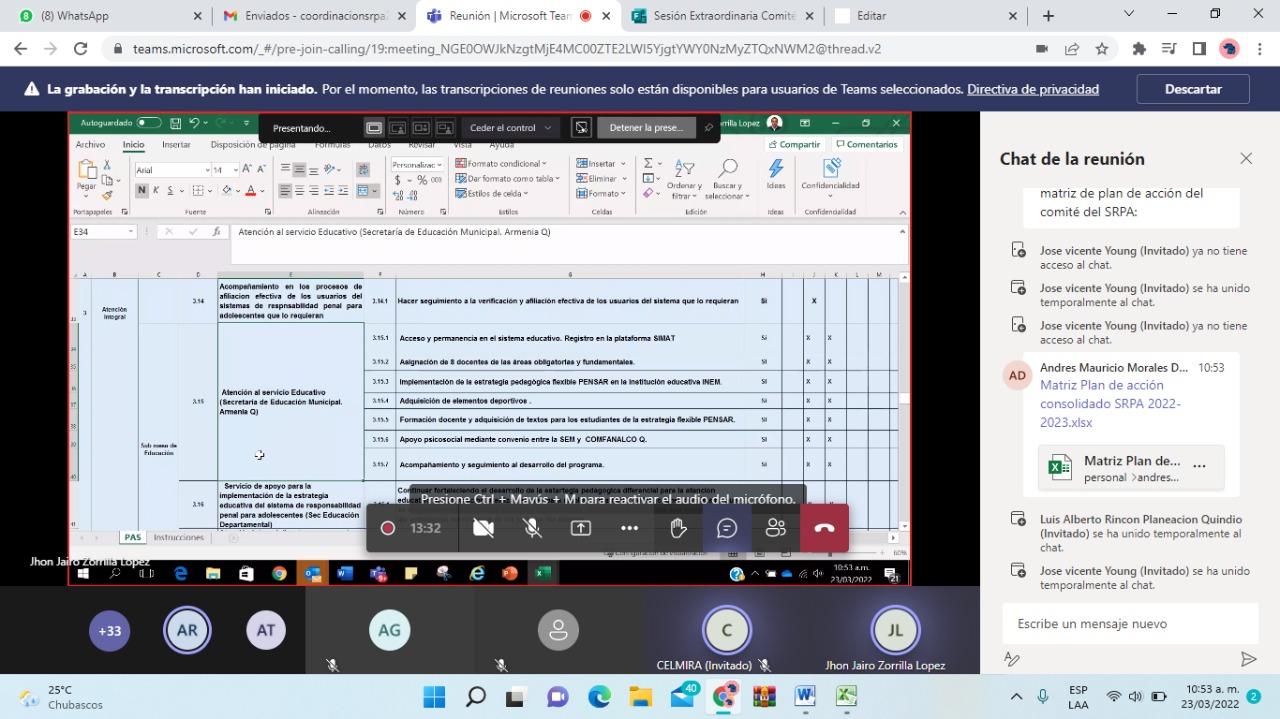This screenshot has height=719, width=1280.
Task: Open Insertar ribbon tab in Excel
Action: point(176,145)
